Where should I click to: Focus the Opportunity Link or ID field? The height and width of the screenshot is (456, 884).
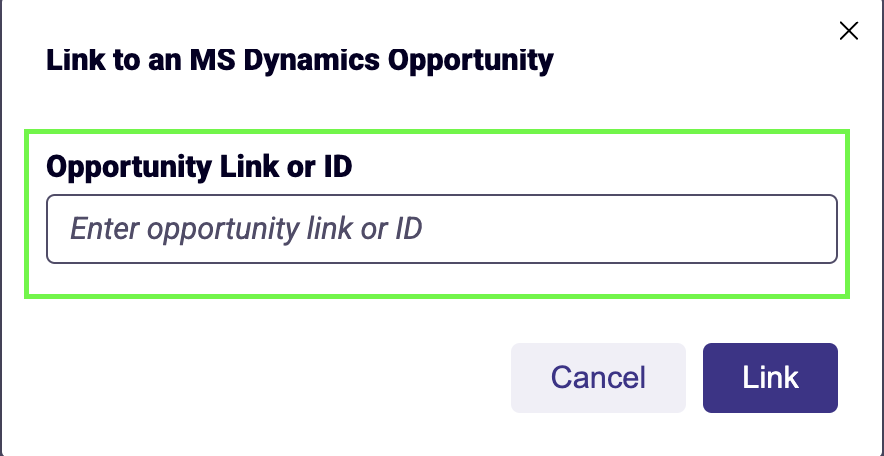coord(442,229)
